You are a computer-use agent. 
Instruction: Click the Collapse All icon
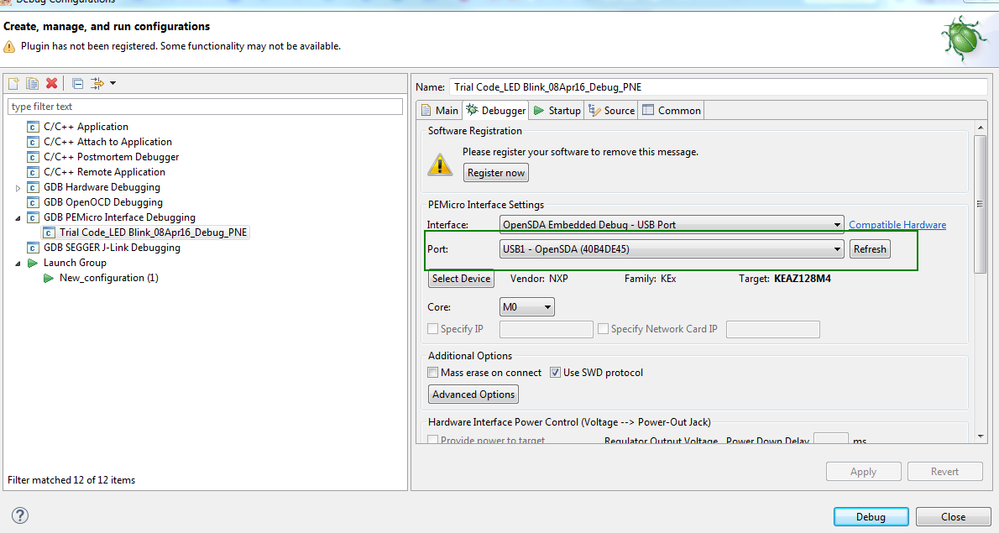(78, 83)
